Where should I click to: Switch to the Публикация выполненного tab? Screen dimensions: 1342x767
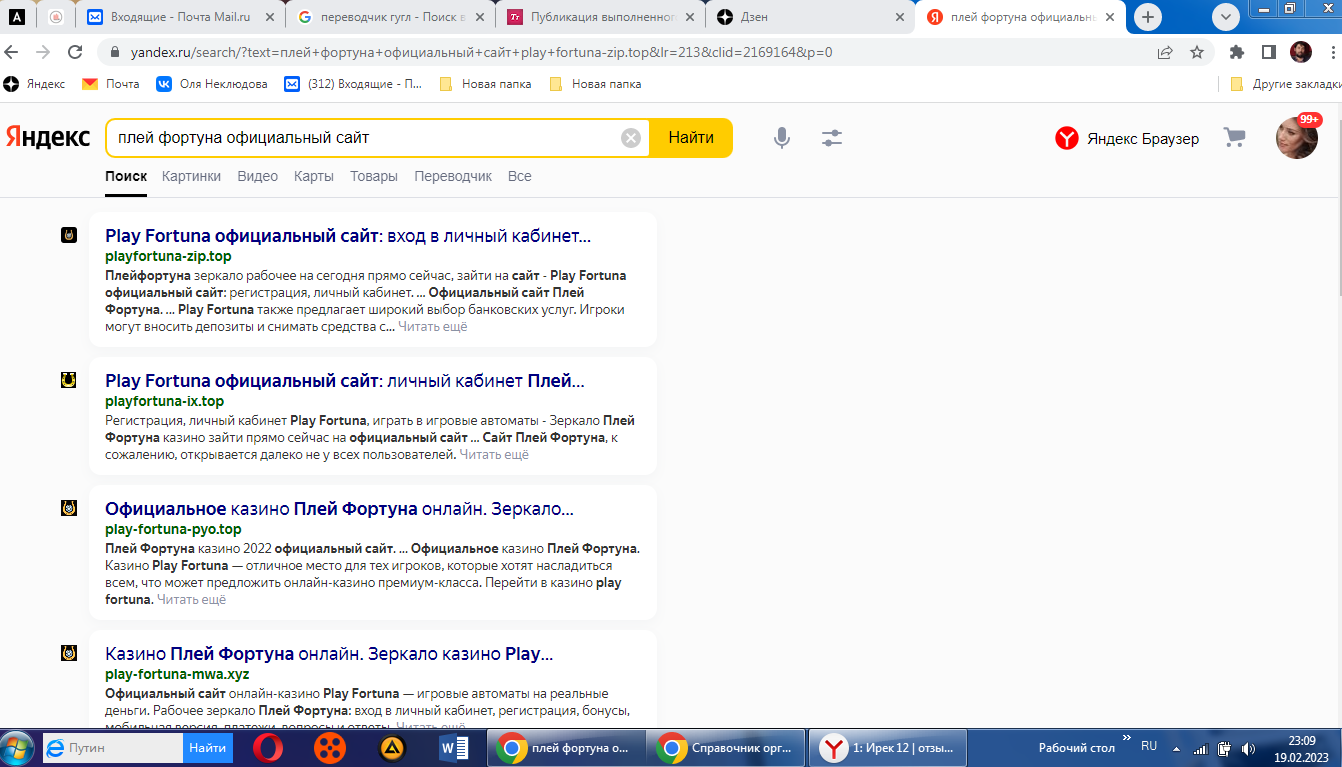(x=599, y=17)
